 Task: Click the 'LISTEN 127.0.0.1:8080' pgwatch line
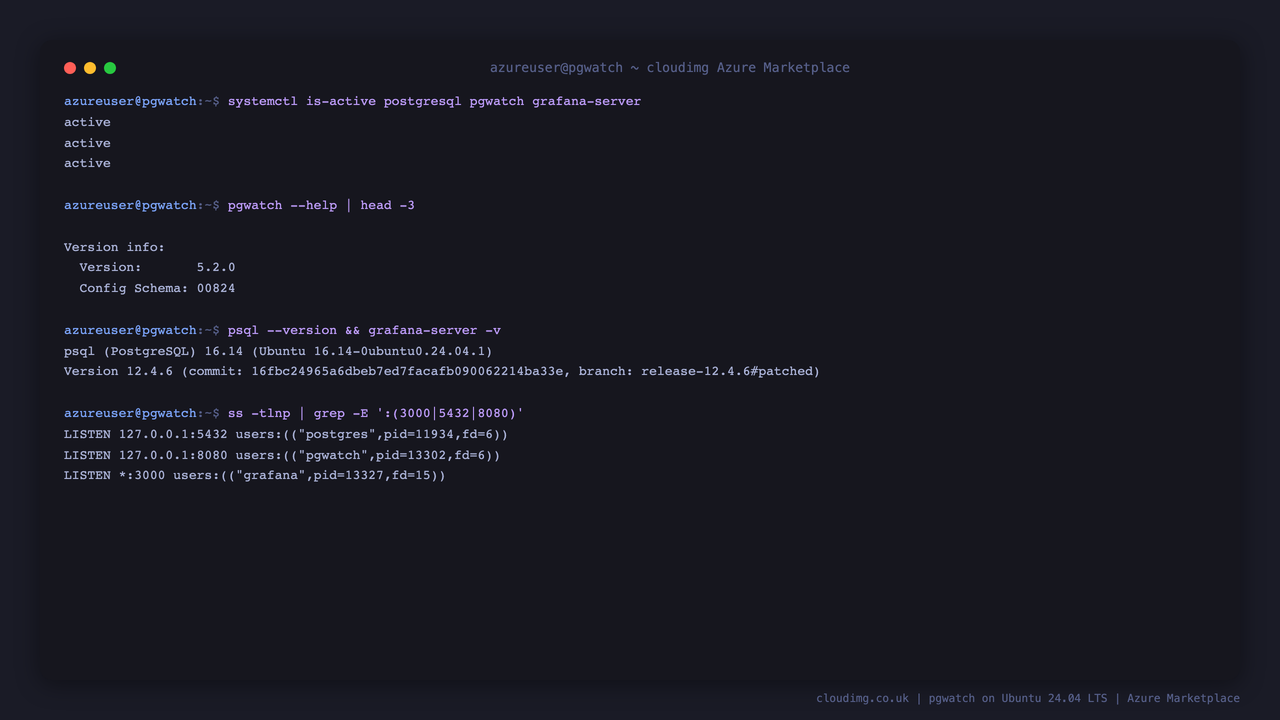pos(282,455)
